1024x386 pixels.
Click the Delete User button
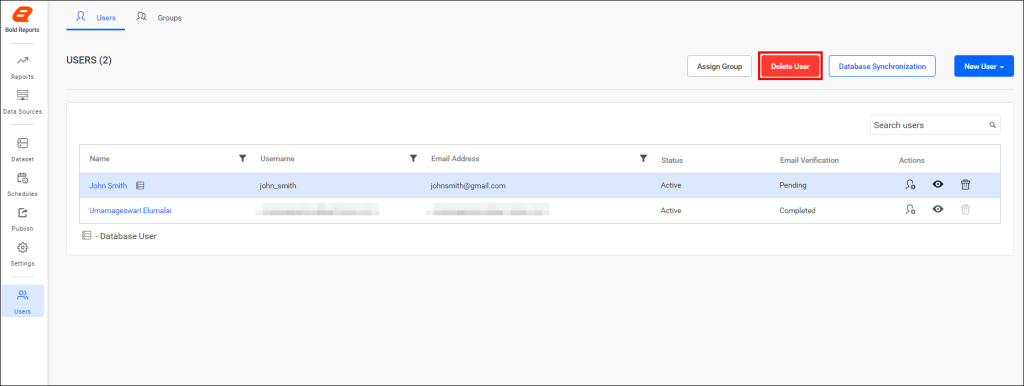pos(790,66)
